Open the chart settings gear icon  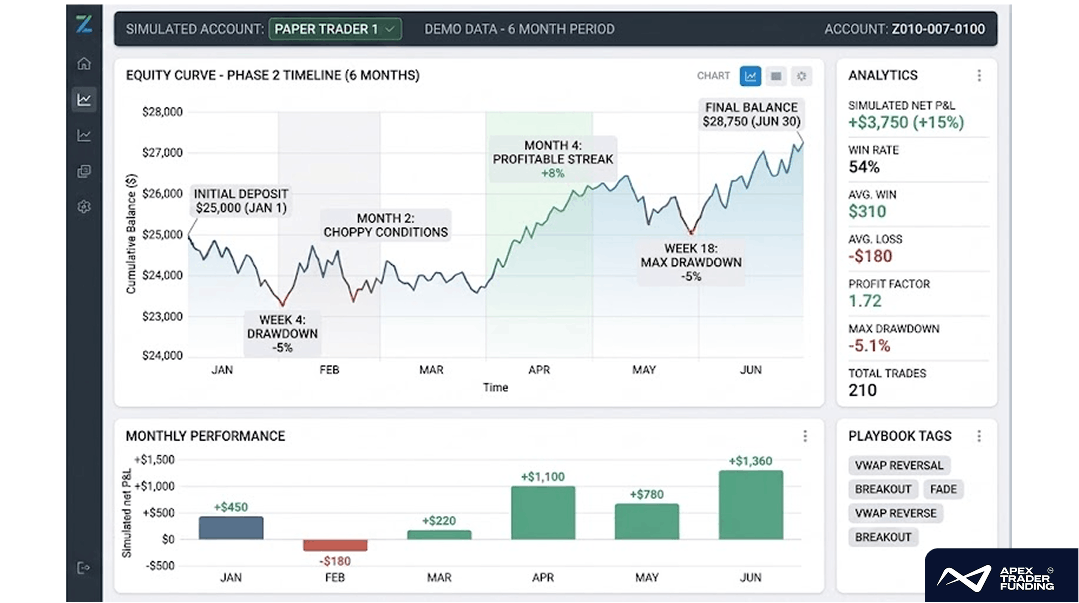coord(801,76)
